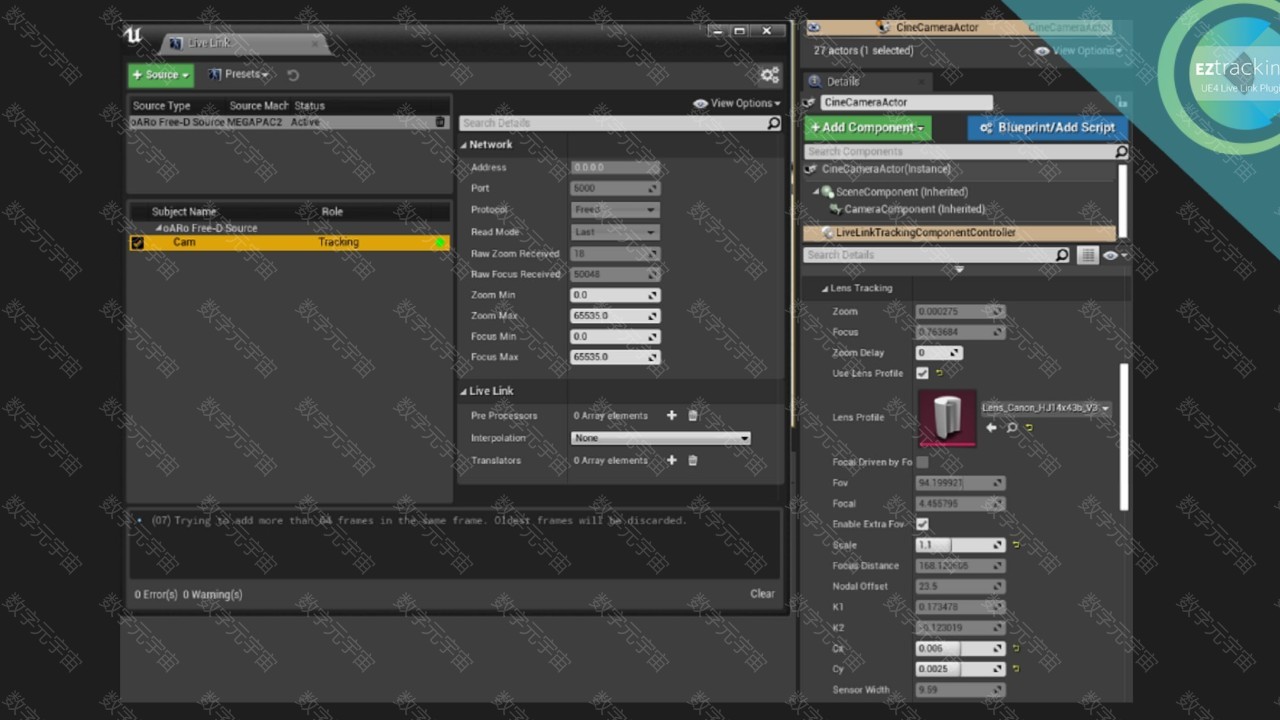Browse to Lens Profile asset with magnifier icon
Image resolution: width=1280 pixels, height=720 pixels.
click(x=1011, y=427)
